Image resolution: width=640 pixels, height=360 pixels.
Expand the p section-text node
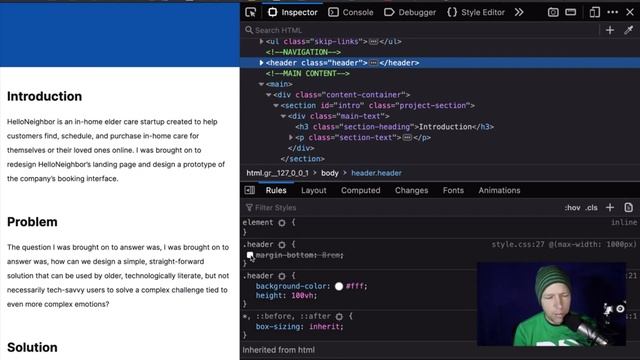coord(291,138)
